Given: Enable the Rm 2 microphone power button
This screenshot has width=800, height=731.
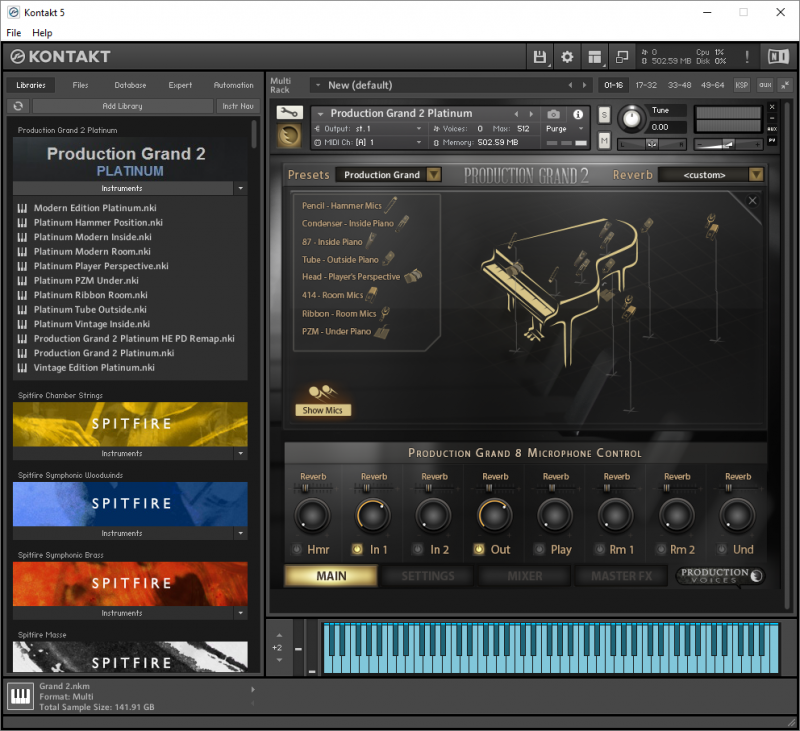Looking at the screenshot, I should click(661, 549).
